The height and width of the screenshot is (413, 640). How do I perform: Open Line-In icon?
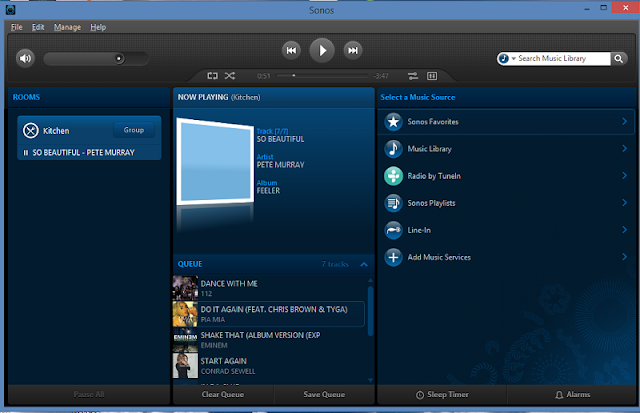pos(393,230)
